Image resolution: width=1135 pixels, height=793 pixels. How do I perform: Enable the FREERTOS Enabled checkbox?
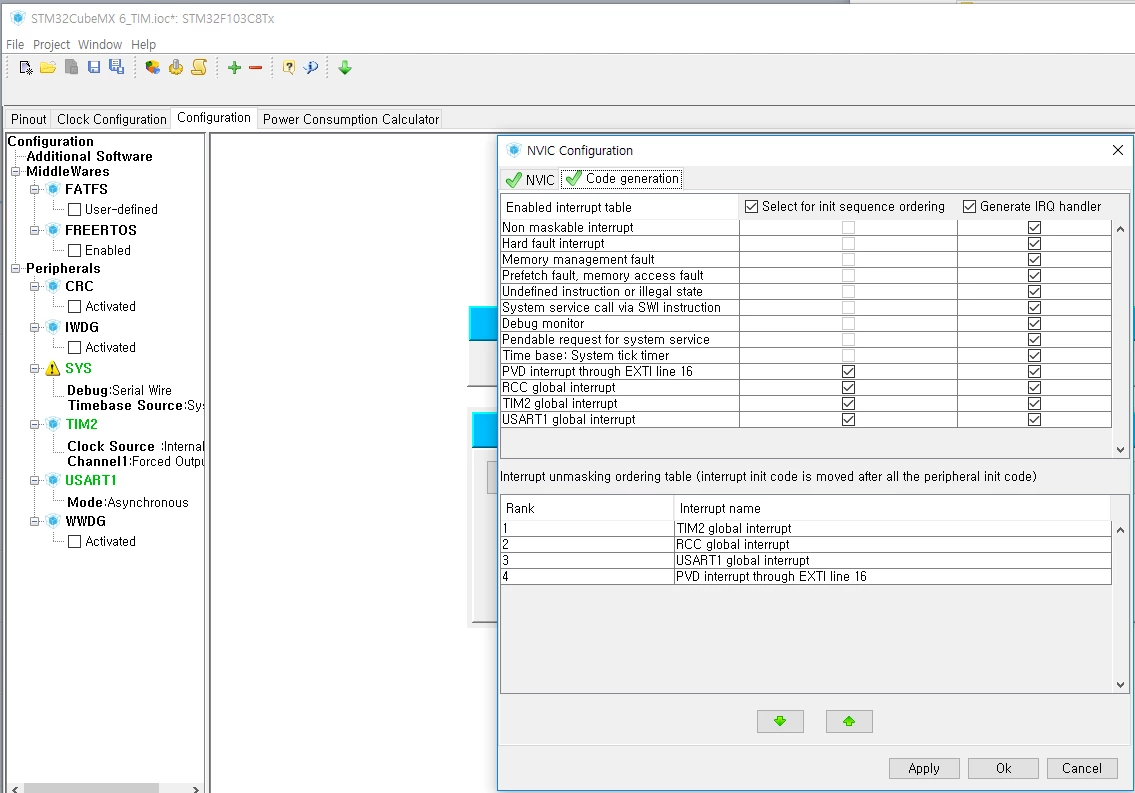coord(74,250)
